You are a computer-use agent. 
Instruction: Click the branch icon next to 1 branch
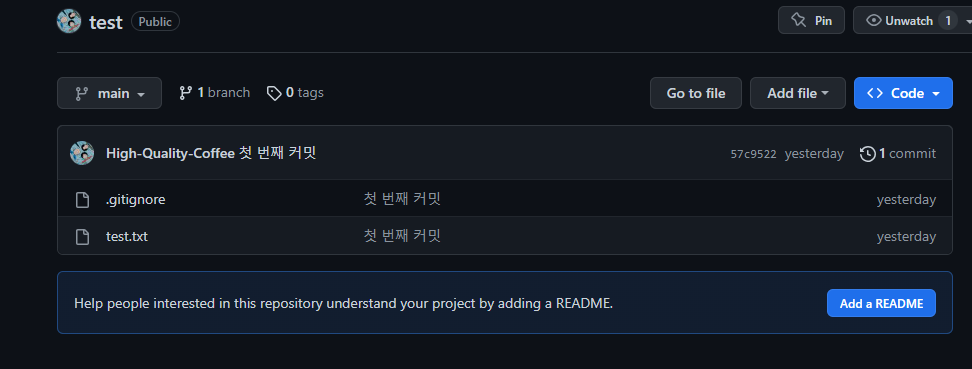[185, 93]
